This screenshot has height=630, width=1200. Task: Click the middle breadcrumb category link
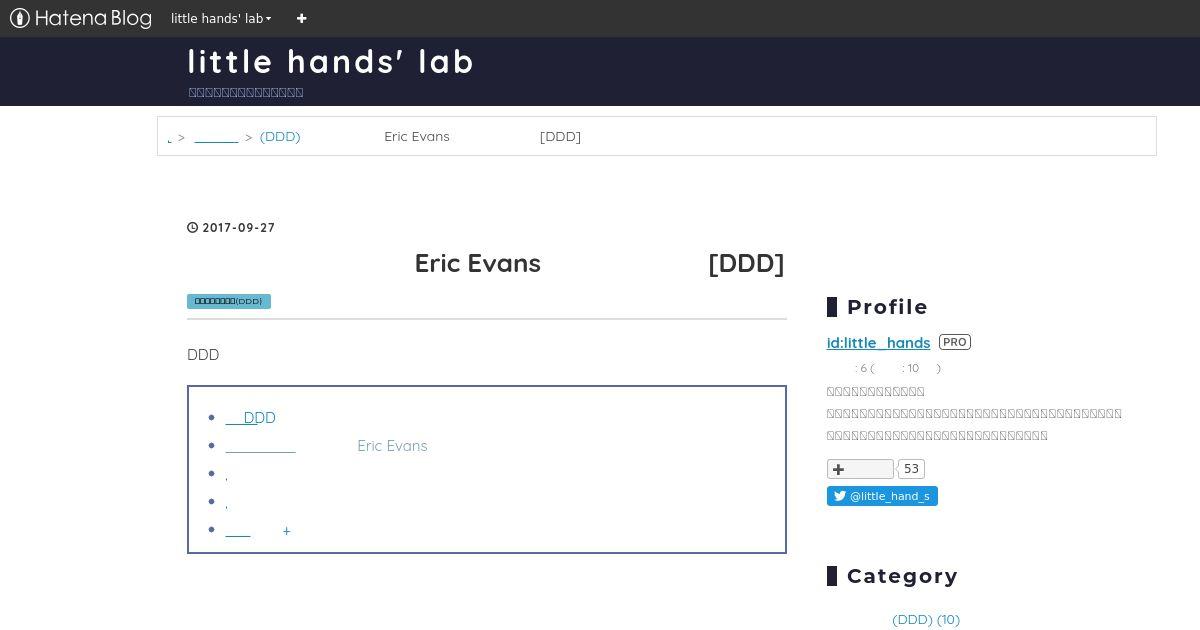216,136
